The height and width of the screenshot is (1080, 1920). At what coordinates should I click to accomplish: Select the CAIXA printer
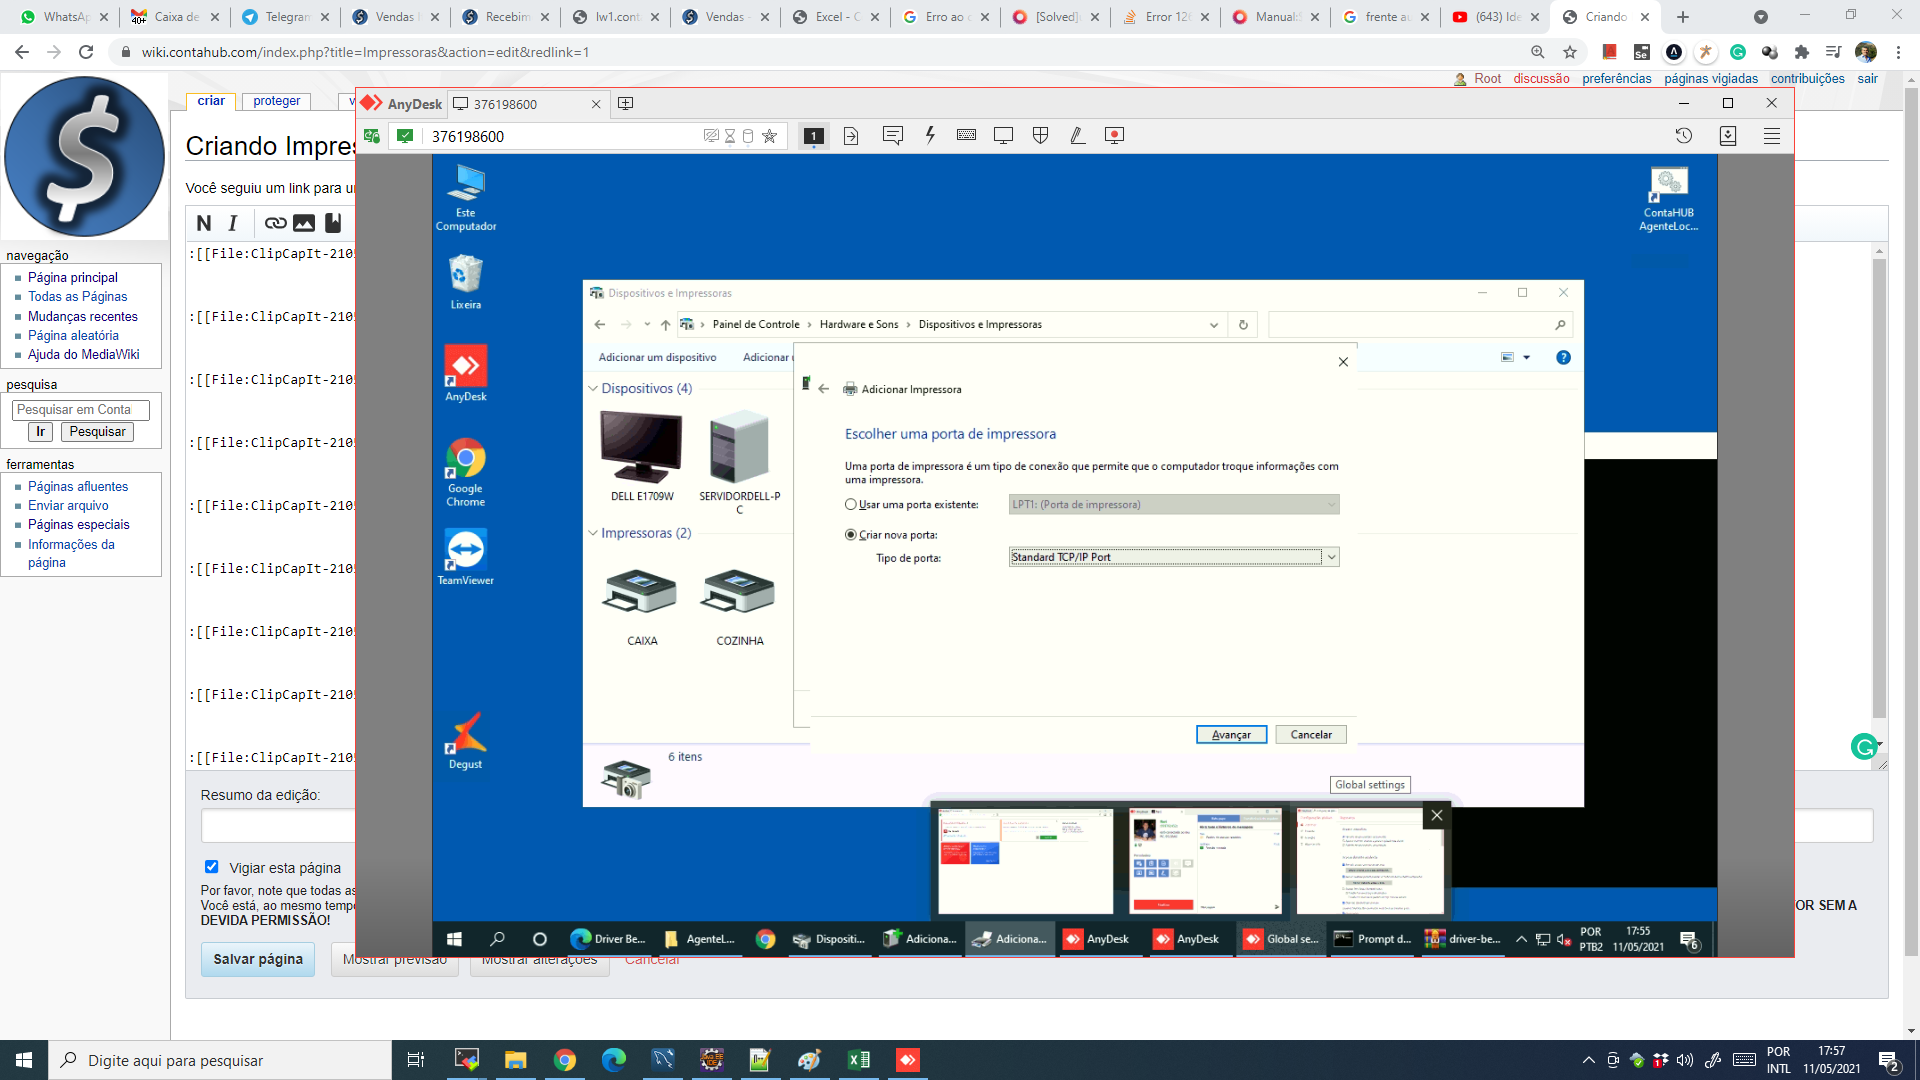click(x=641, y=607)
